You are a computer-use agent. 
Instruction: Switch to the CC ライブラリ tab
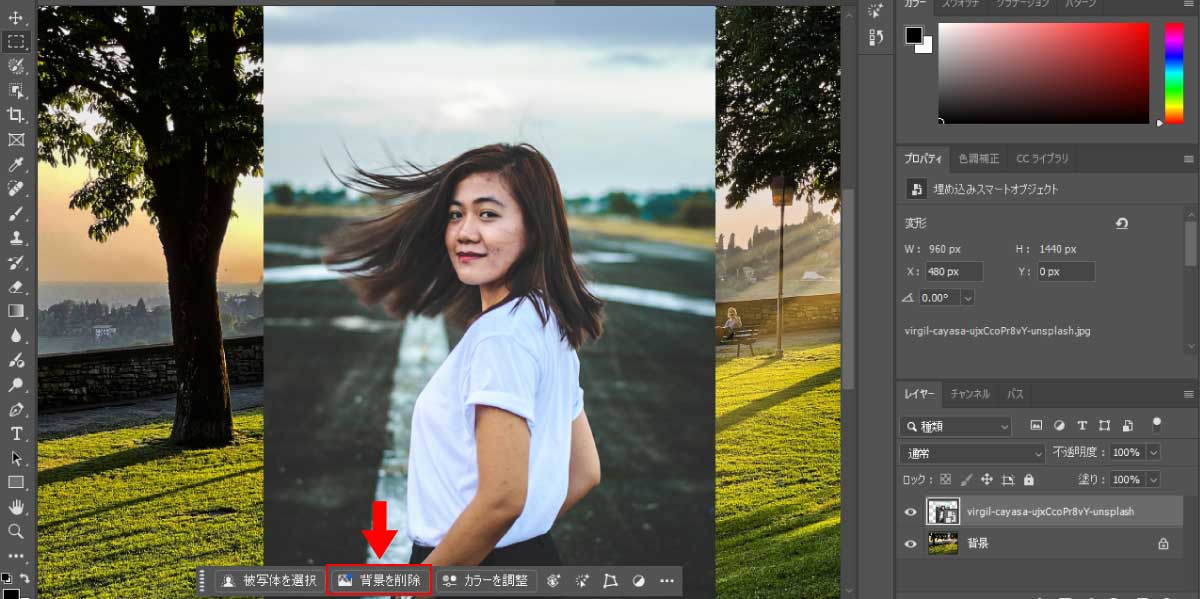1042,158
